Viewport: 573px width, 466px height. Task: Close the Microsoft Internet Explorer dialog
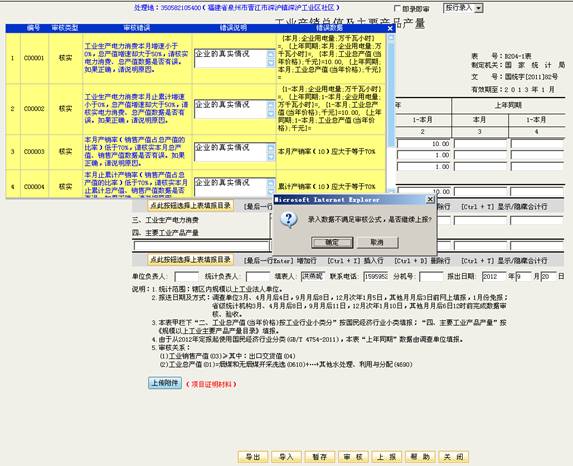[430, 199]
